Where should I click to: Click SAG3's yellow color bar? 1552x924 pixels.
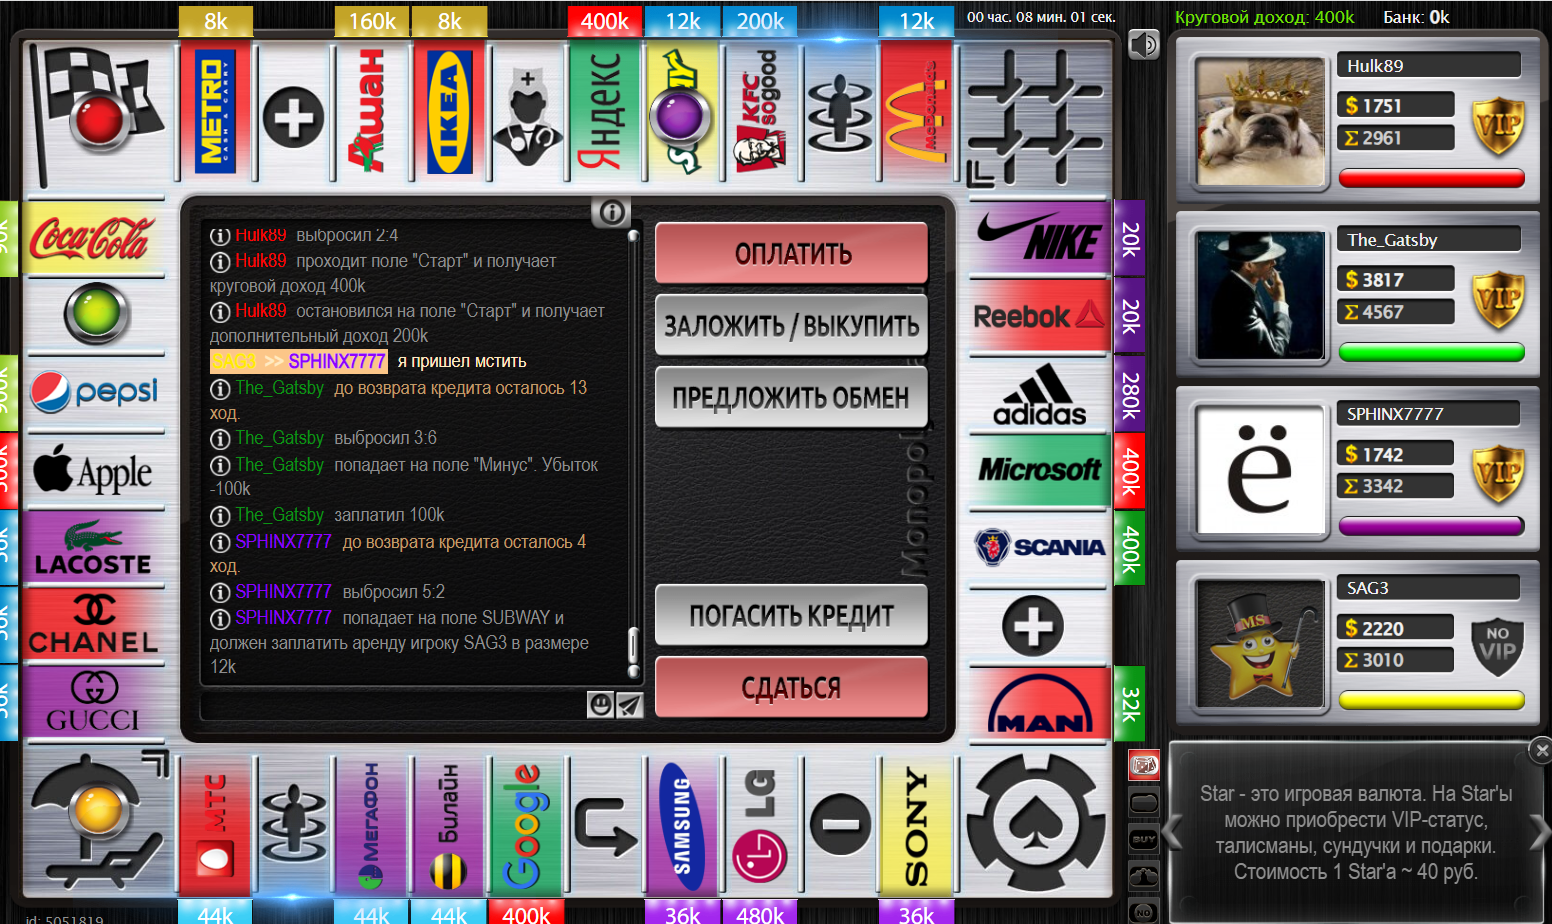[x=1431, y=700]
